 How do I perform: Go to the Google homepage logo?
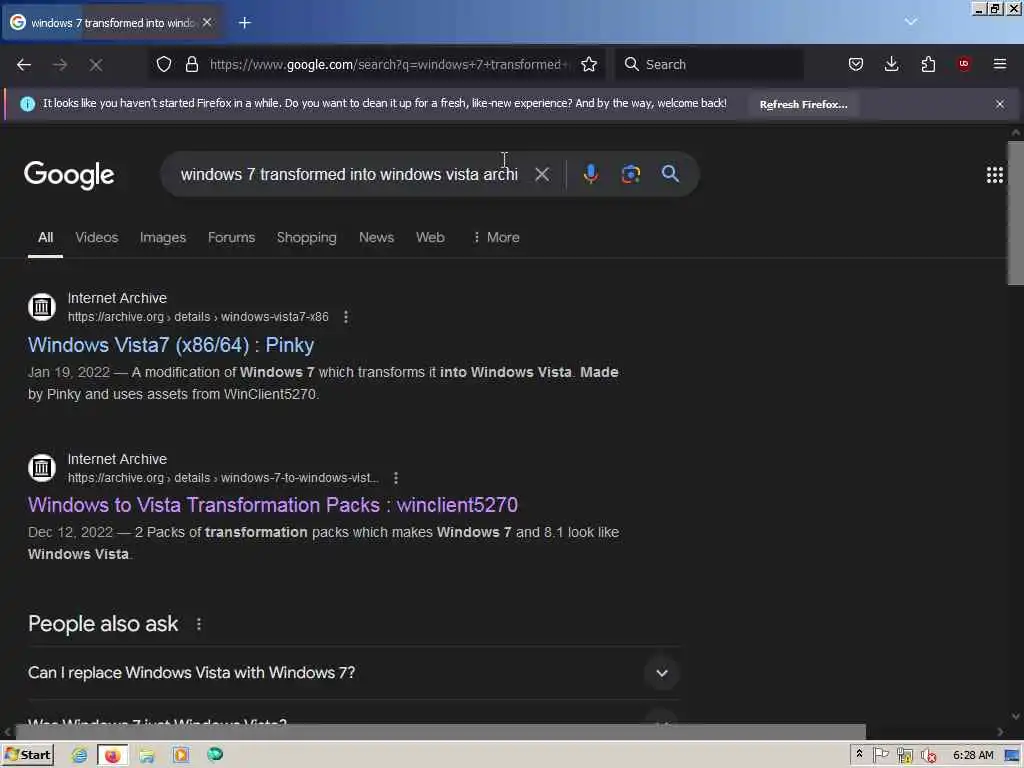69,175
